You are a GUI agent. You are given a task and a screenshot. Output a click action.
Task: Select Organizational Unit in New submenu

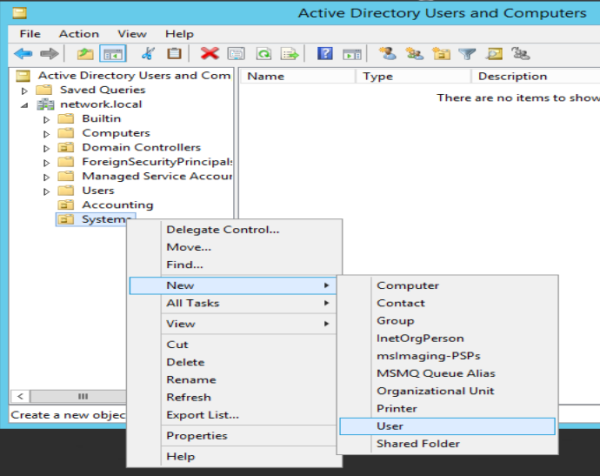click(x=447, y=391)
